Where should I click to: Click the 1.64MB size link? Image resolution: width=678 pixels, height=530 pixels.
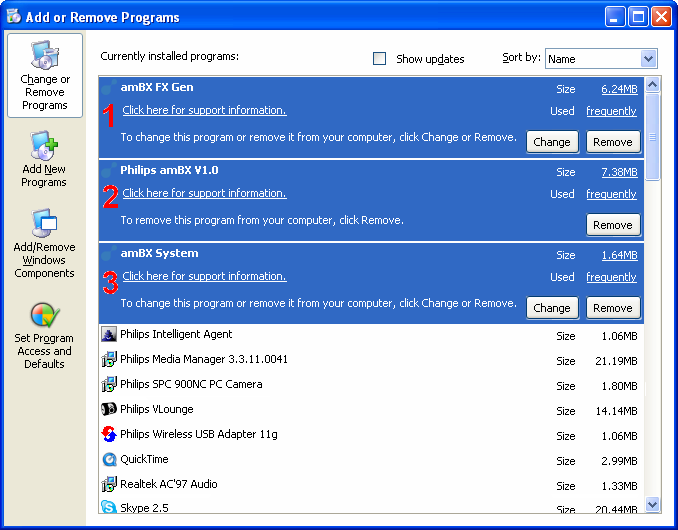pyautogui.click(x=619, y=255)
